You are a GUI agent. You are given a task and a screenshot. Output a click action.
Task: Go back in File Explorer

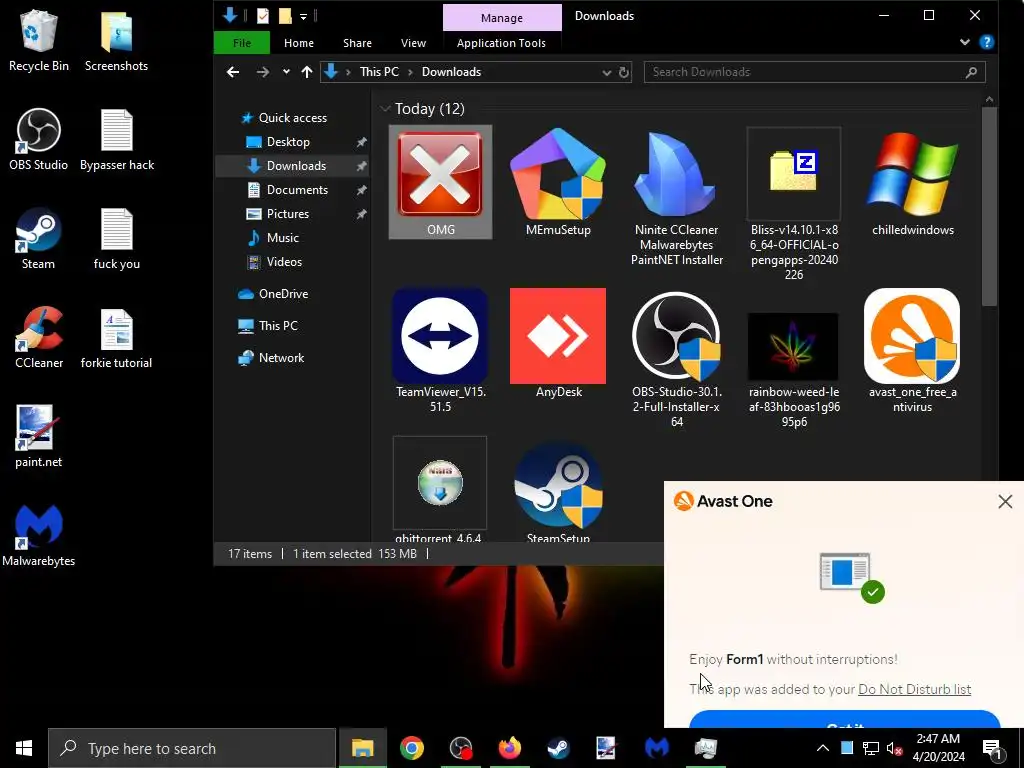pos(232,72)
